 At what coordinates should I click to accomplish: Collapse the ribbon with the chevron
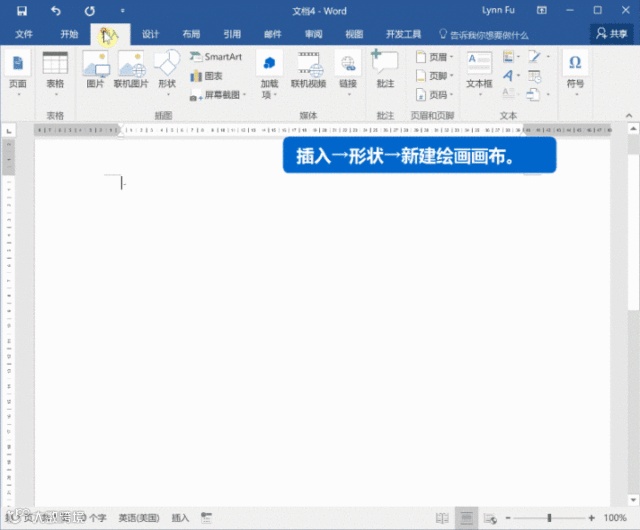pyautogui.click(x=629, y=116)
